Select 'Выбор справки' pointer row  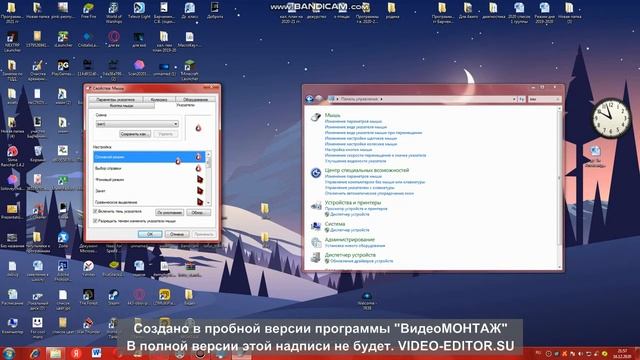pos(149,168)
